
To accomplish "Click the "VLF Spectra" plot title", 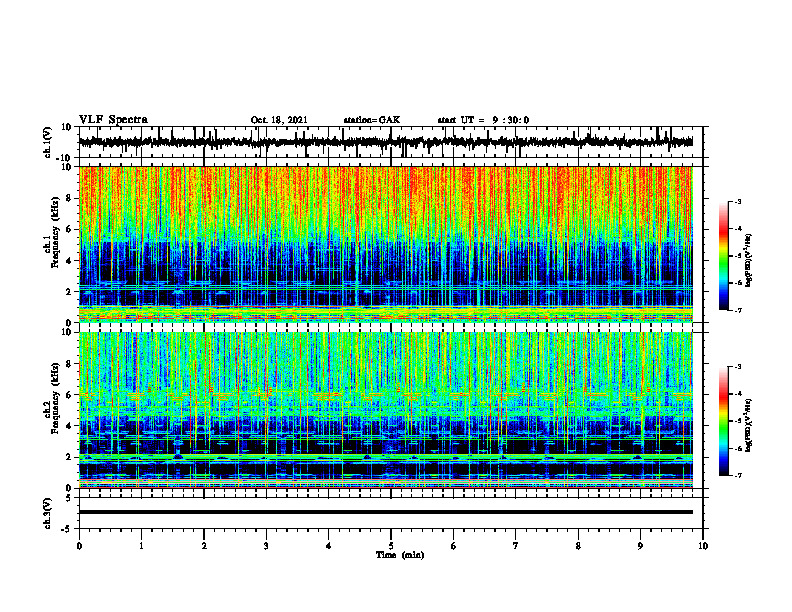I will (113, 119).
